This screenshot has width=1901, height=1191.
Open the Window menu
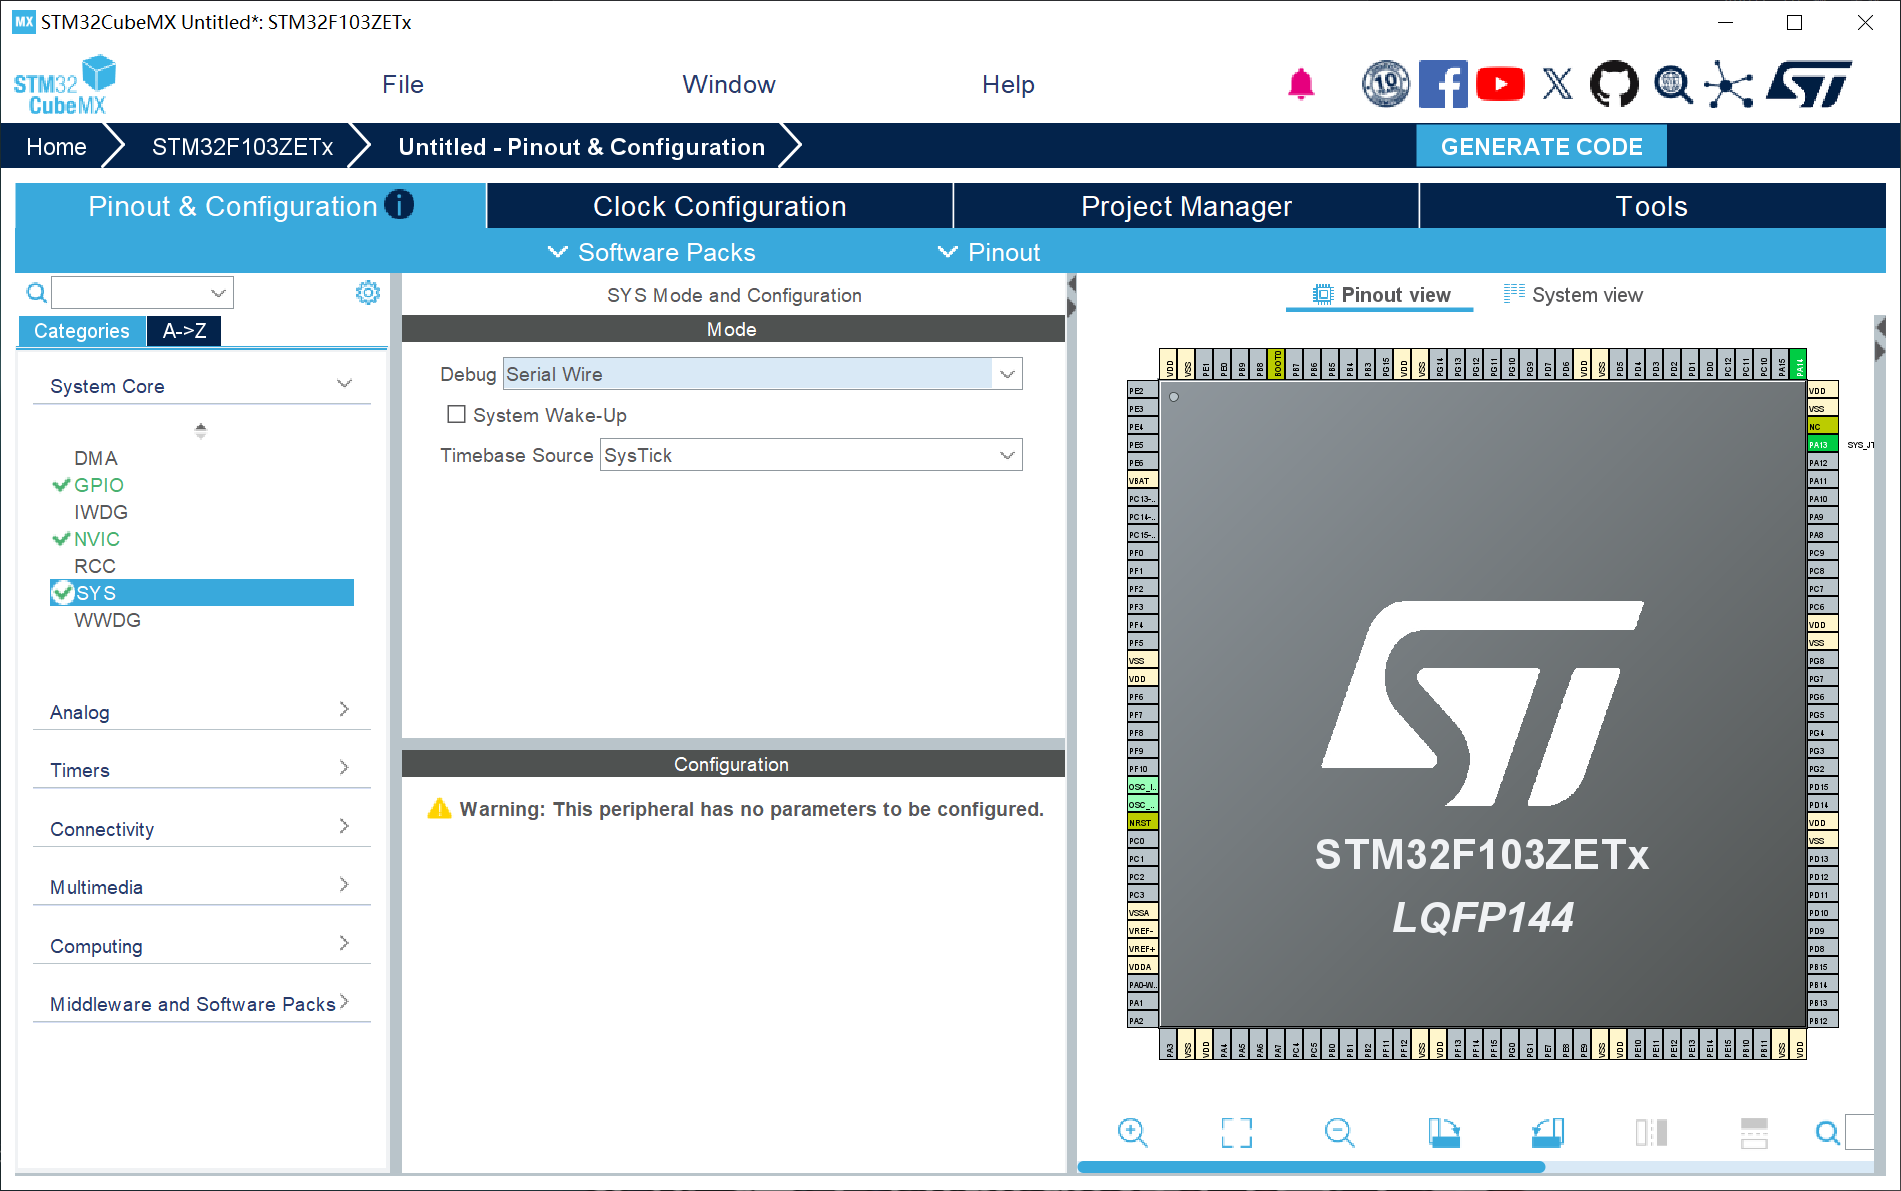click(729, 85)
